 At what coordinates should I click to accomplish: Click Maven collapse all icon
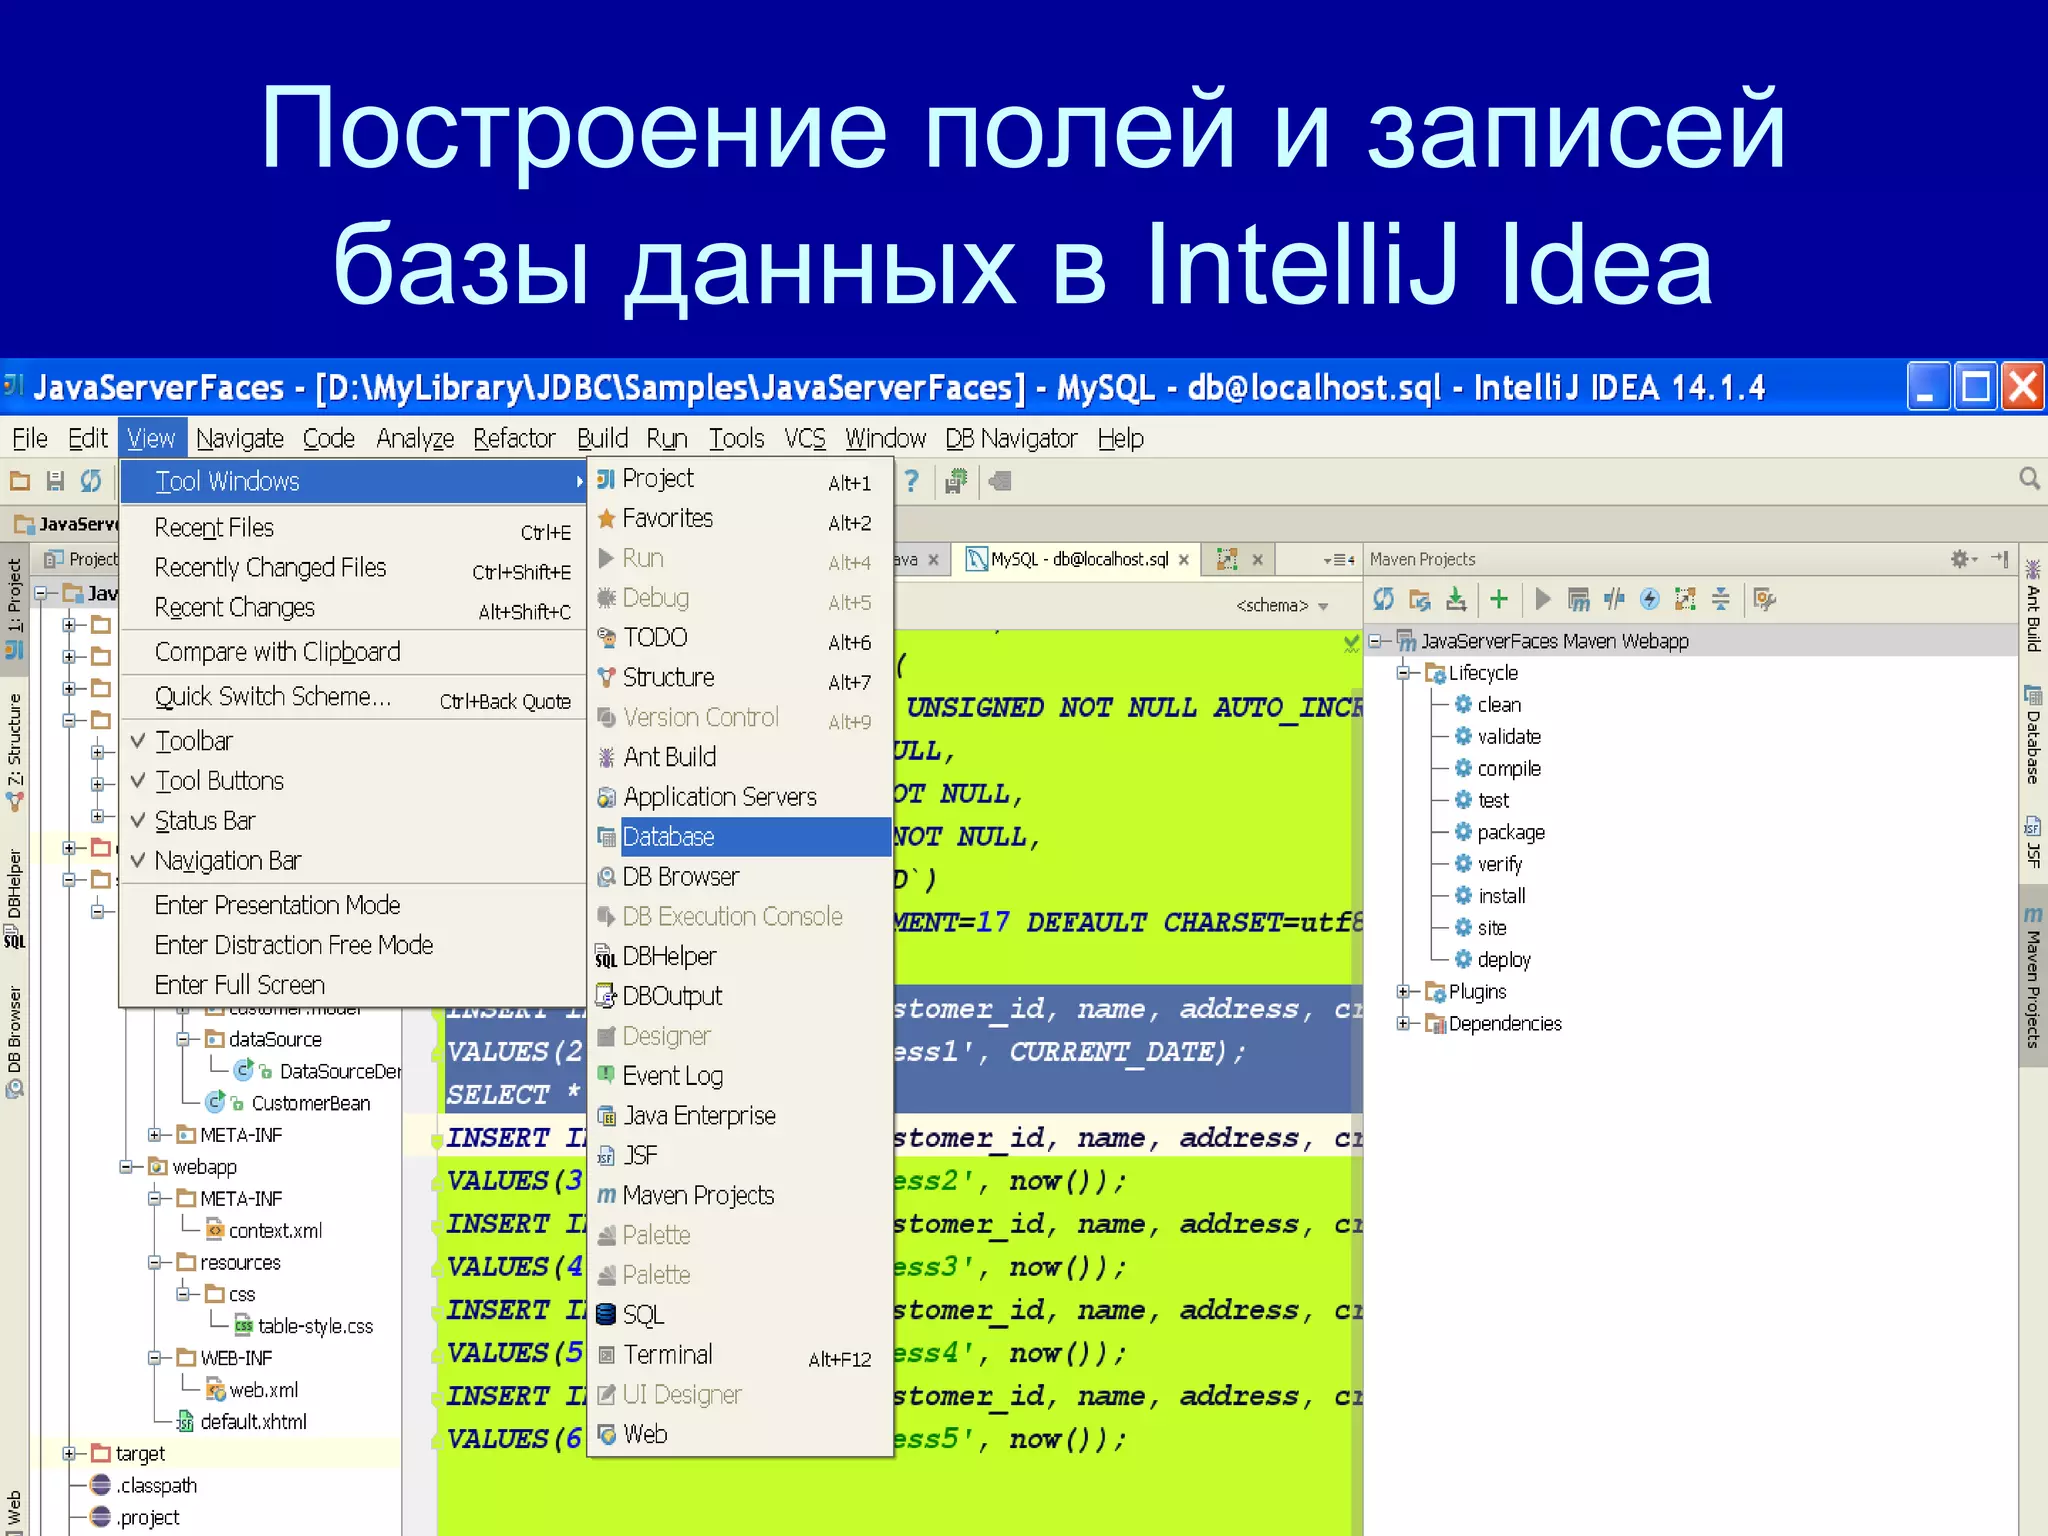coord(1721,599)
